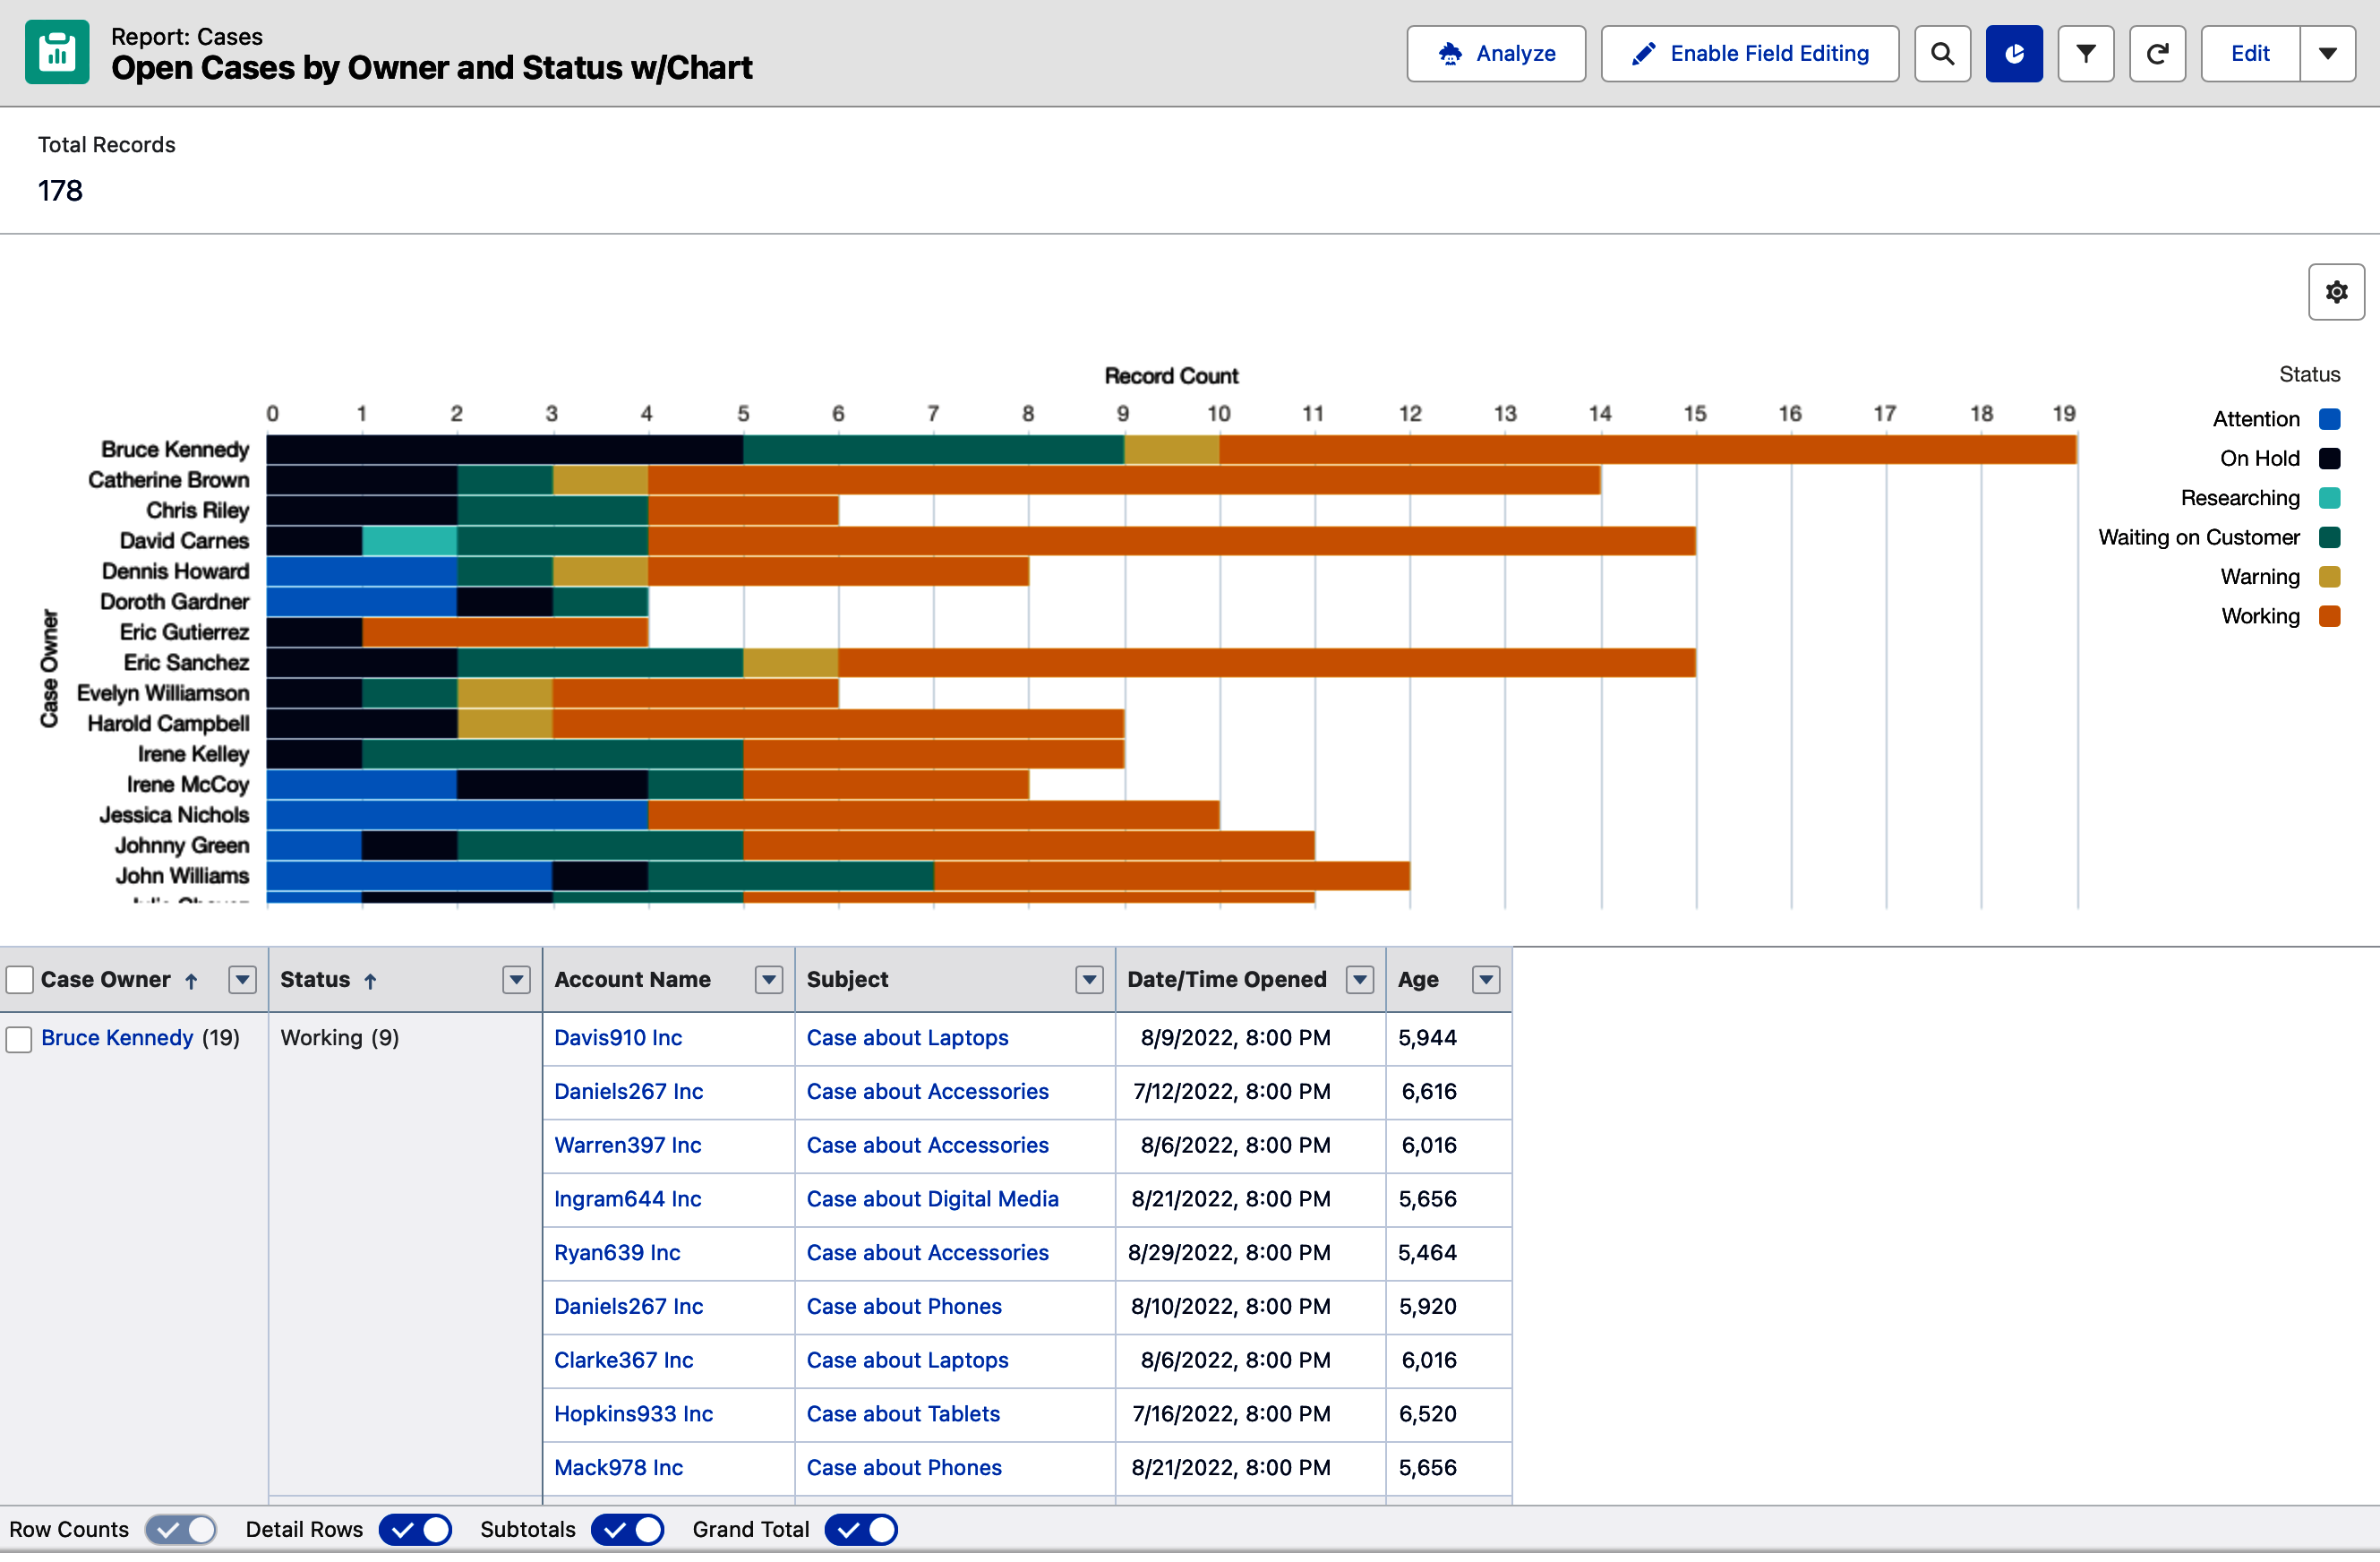This screenshot has height=1562, width=2380.
Task: Click the Total Records value 178
Action: coord(60,191)
